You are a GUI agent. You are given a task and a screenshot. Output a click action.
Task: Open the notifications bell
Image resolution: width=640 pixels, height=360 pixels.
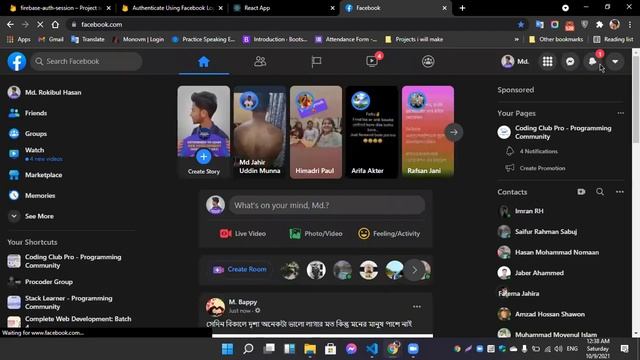tap(592, 62)
